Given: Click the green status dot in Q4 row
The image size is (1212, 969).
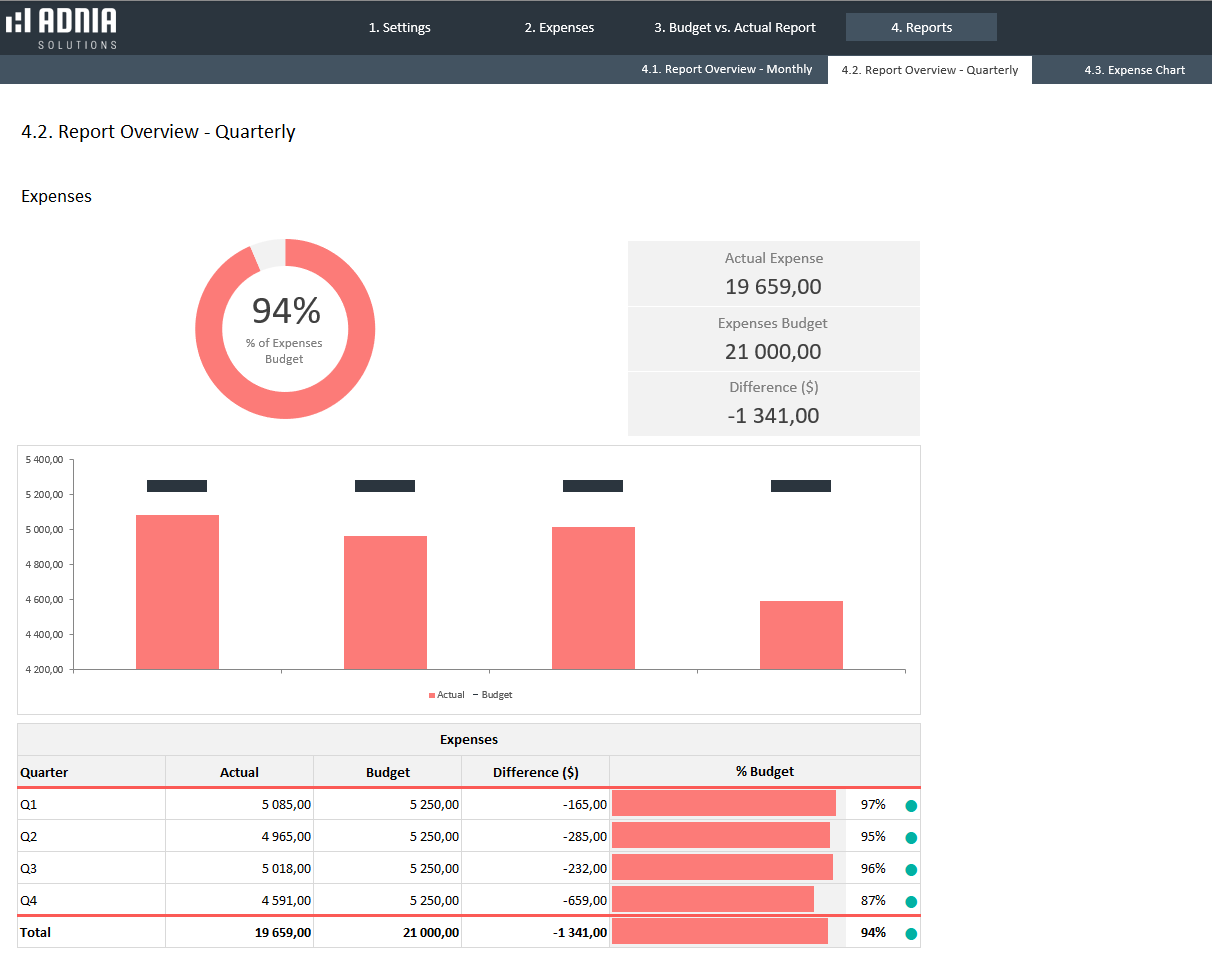Looking at the screenshot, I should (911, 901).
